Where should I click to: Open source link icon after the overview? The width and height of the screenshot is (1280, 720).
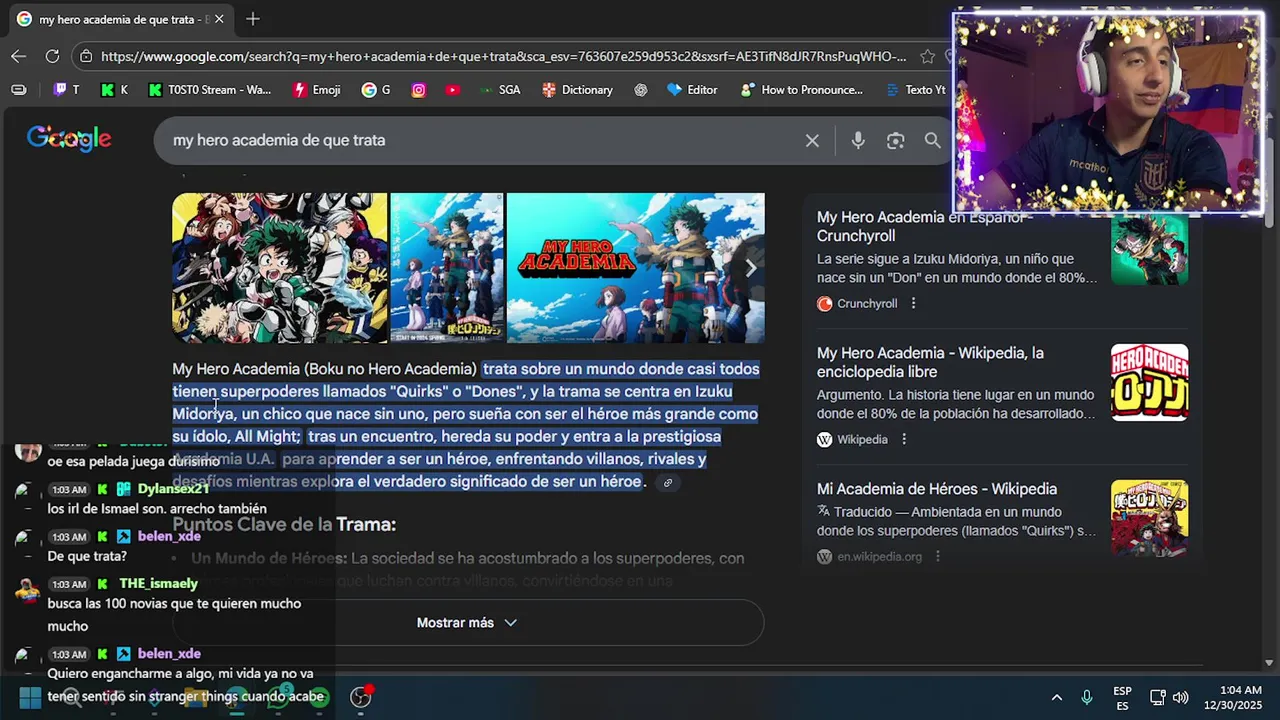tap(668, 483)
